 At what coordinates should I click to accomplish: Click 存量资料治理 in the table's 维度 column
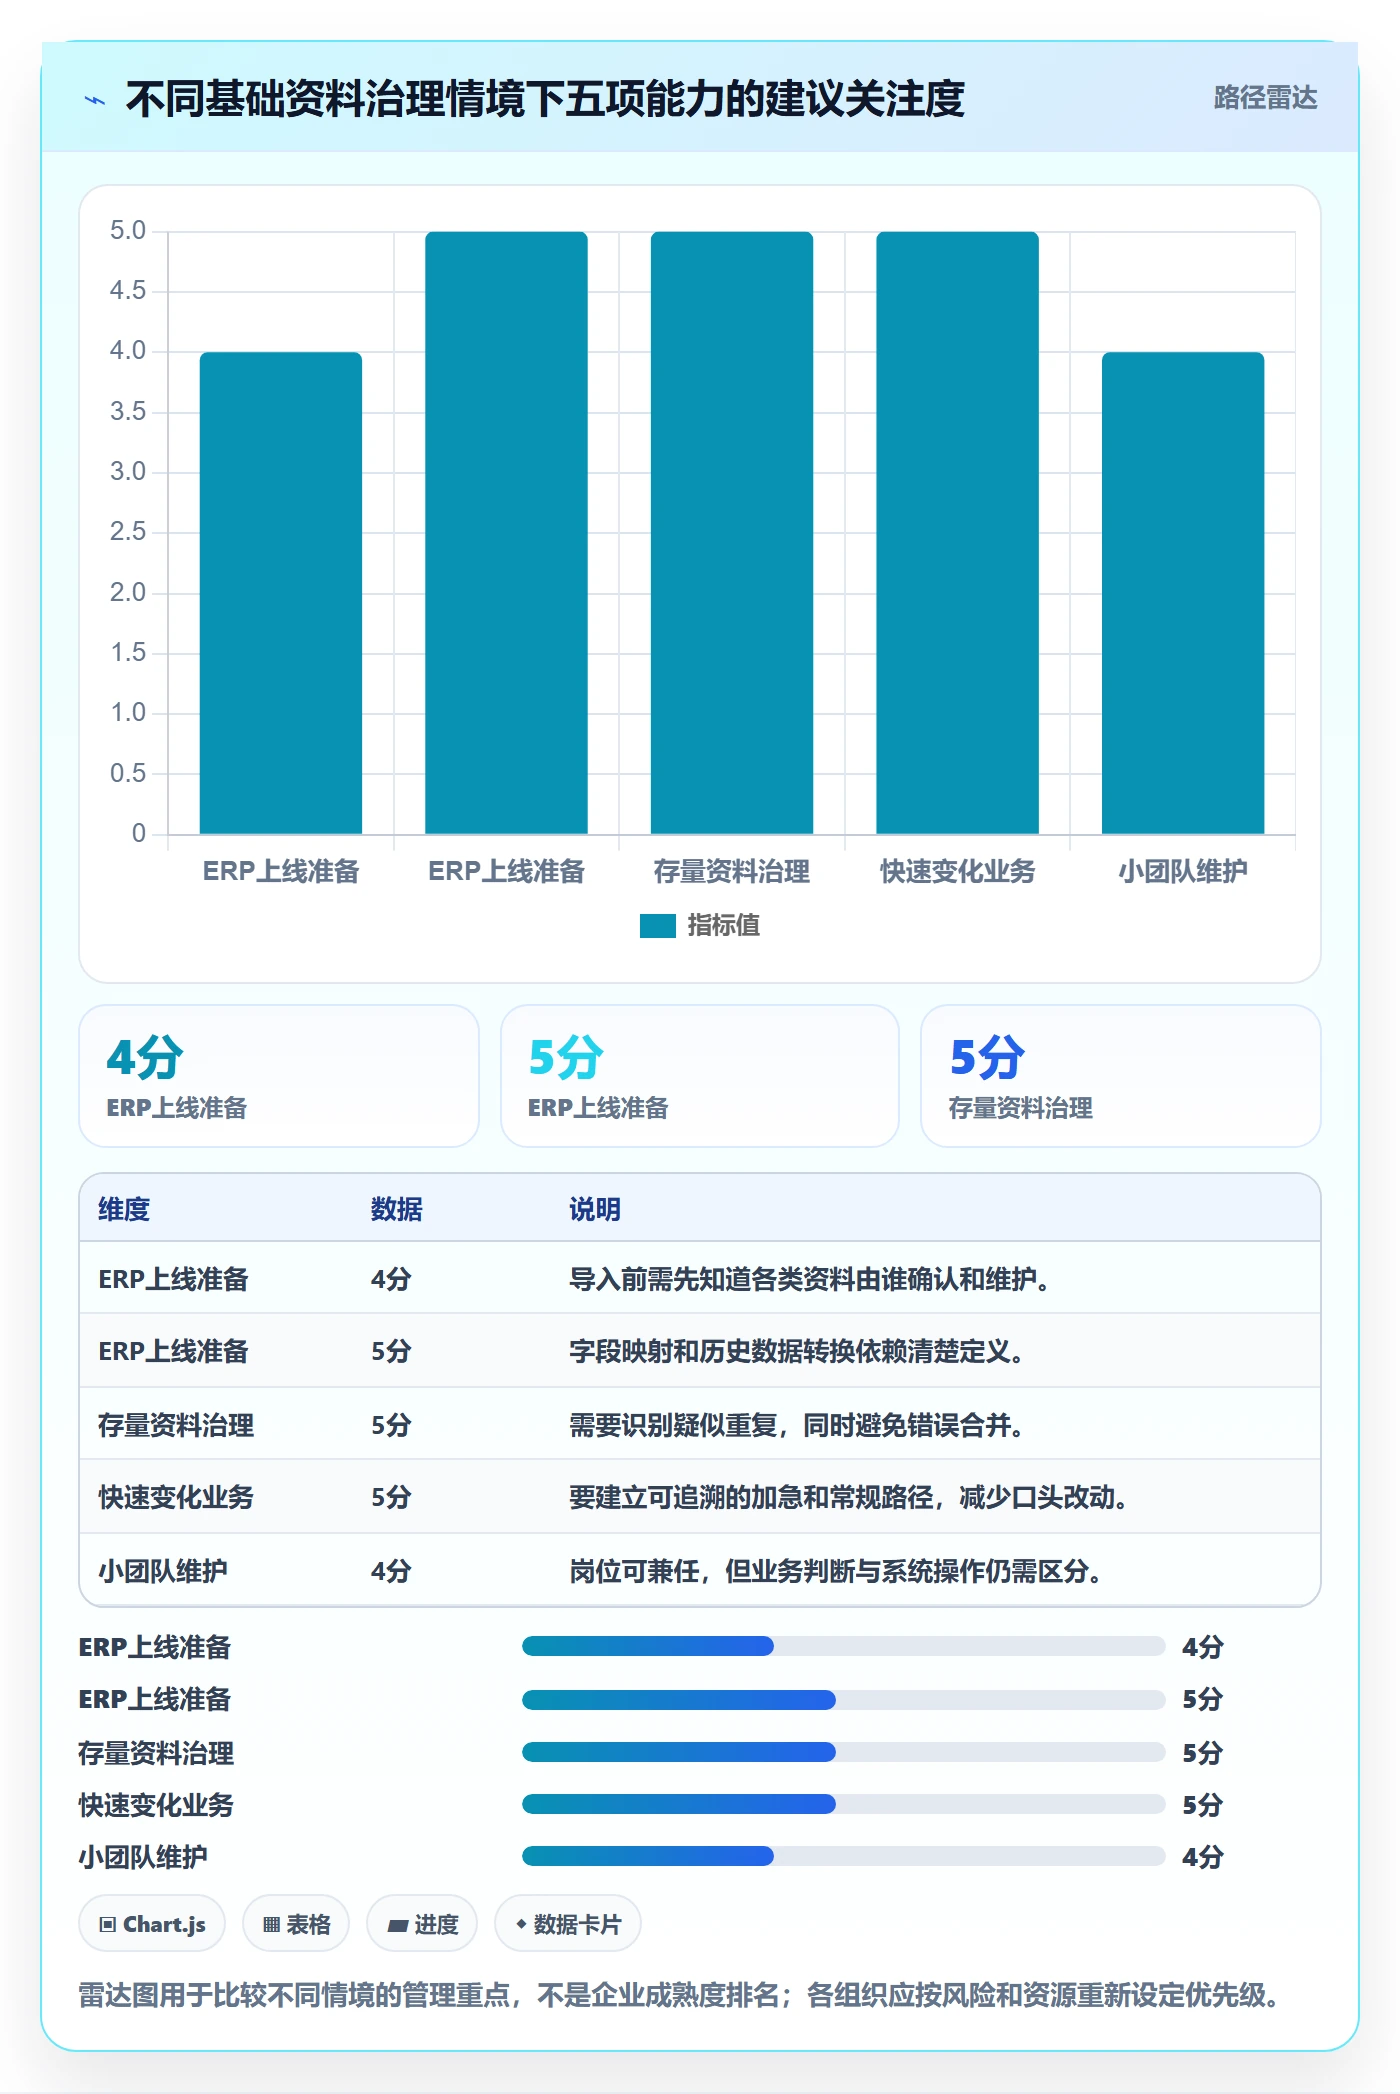176,1425
